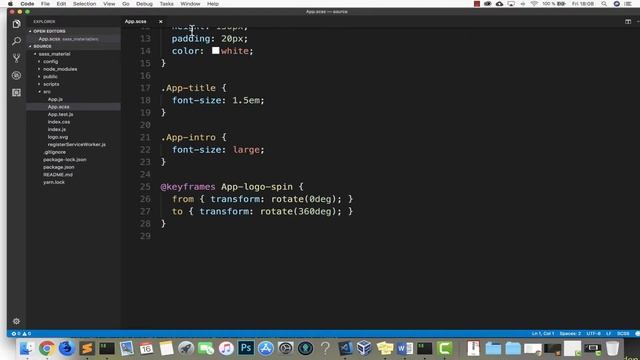This screenshot has width=640, height=360.
Task: Open the Manage gear menu
Action: pos(16,321)
